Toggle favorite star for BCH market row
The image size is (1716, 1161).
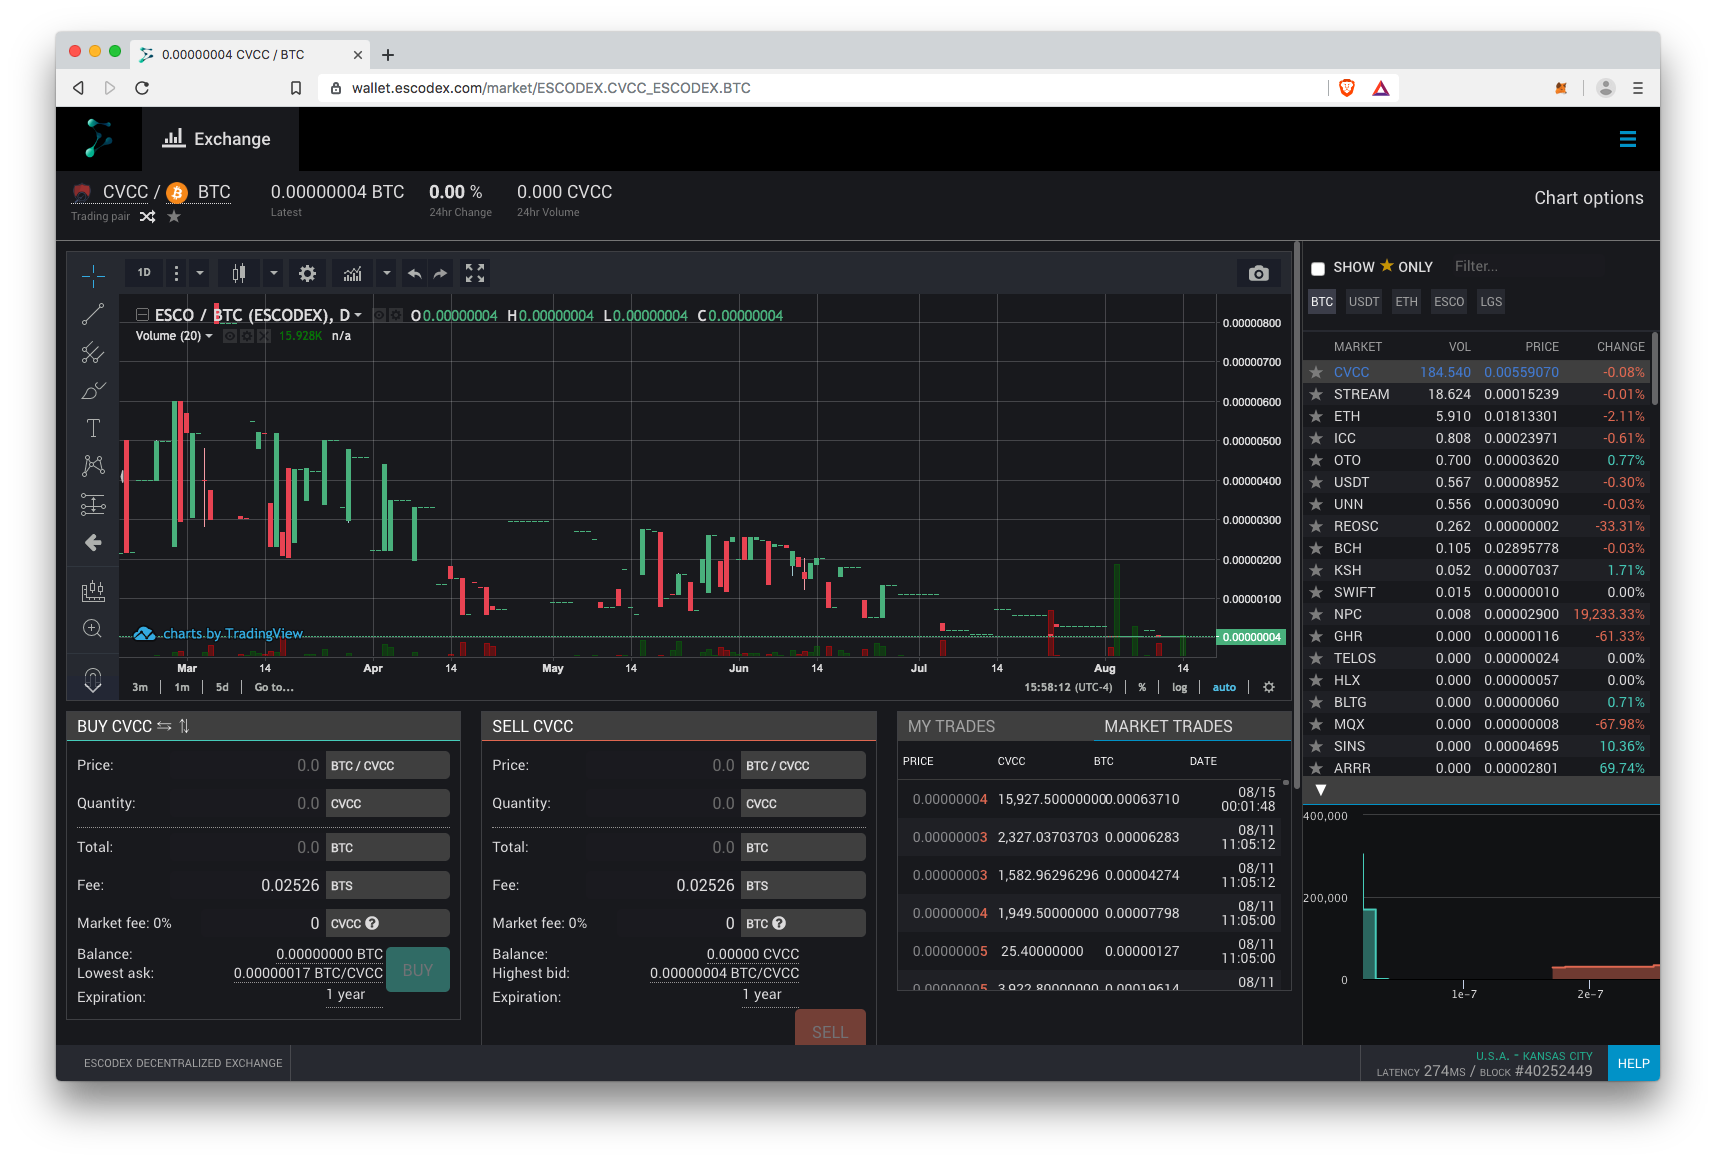[x=1316, y=548]
